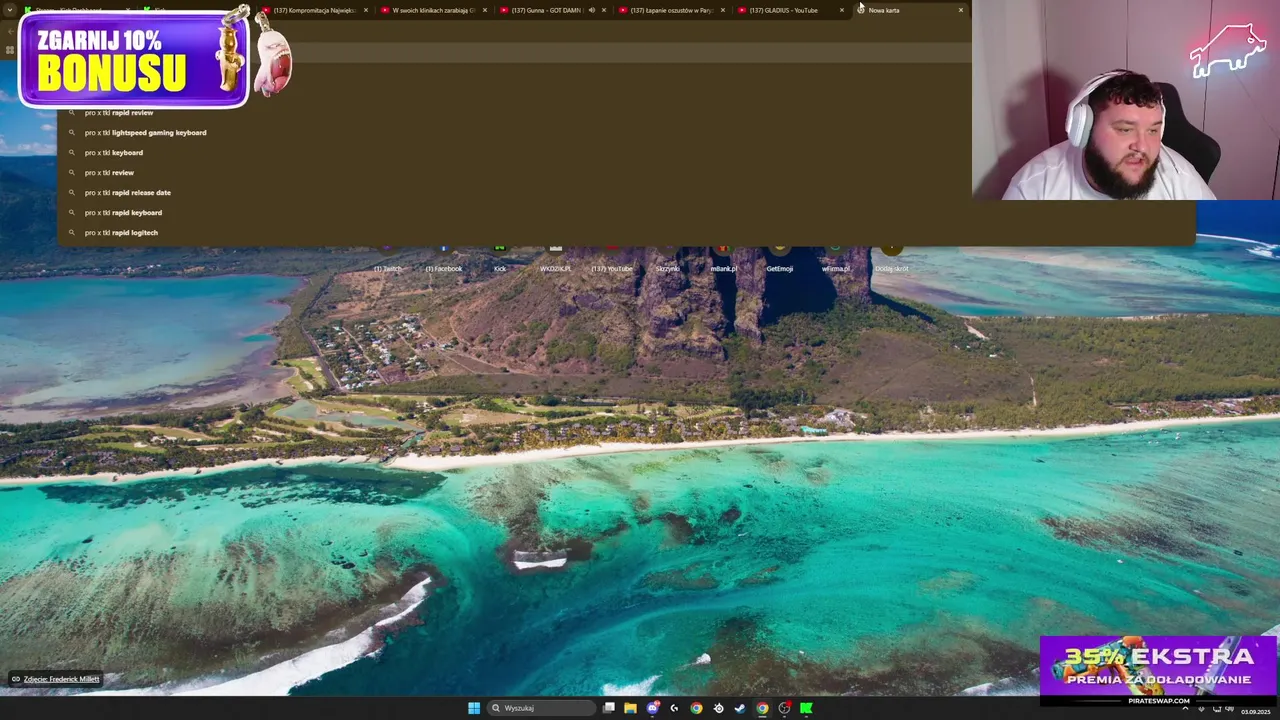Image resolution: width=1280 pixels, height=720 pixels.
Task: Pick 'pro x tkl rapid keyboard' suggestion
Action: (626, 213)
